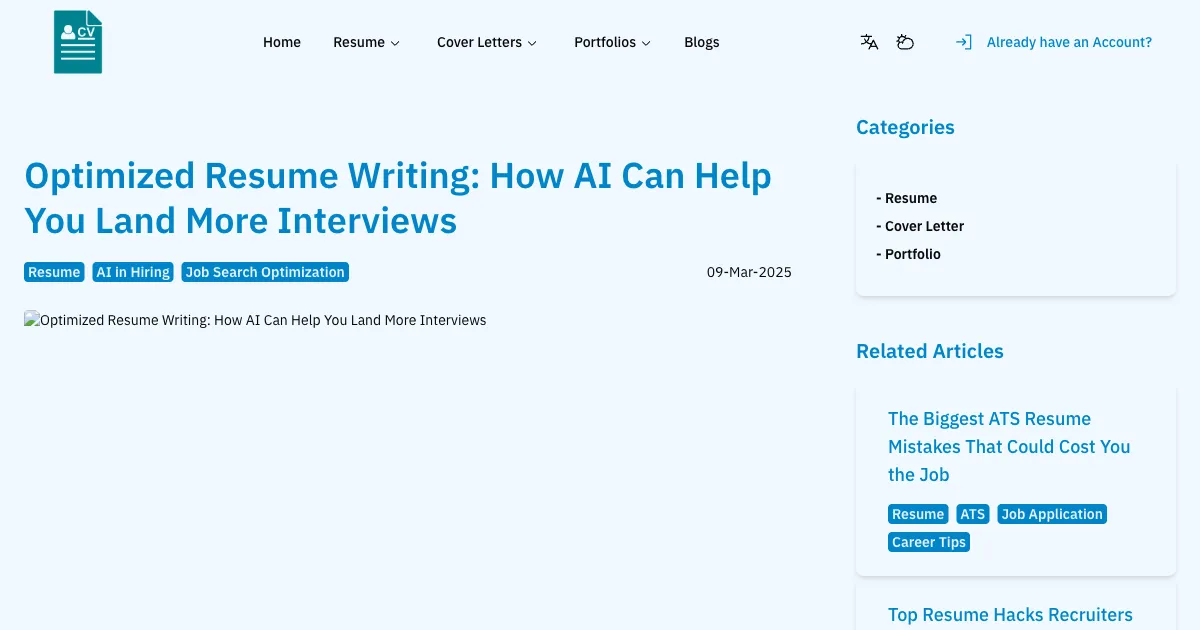1200x630 pixels.
Task: Open the Top Resume Hacks article
Action: coord(1010,614)
